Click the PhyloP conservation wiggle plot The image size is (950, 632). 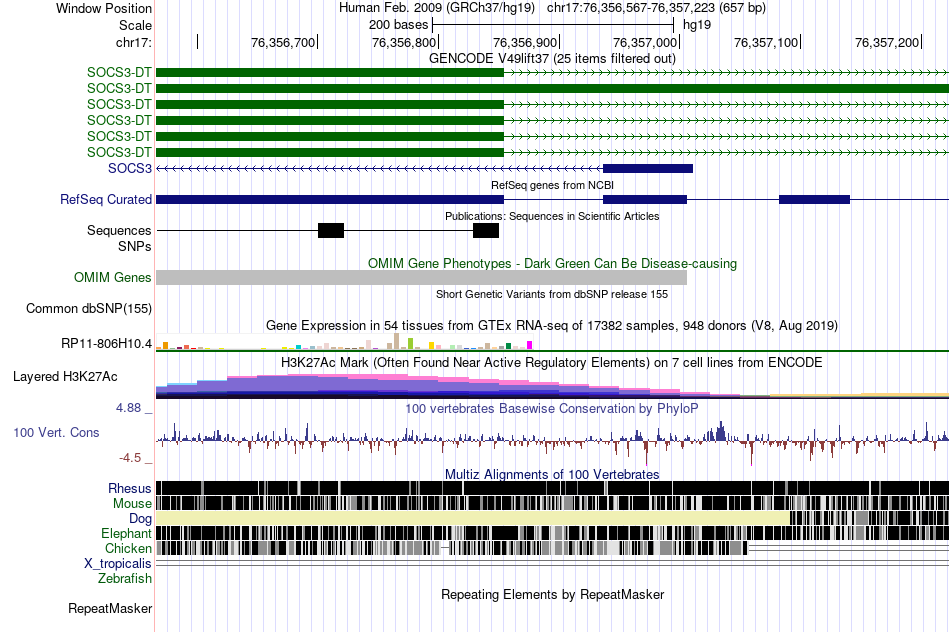tap(552, 441)
